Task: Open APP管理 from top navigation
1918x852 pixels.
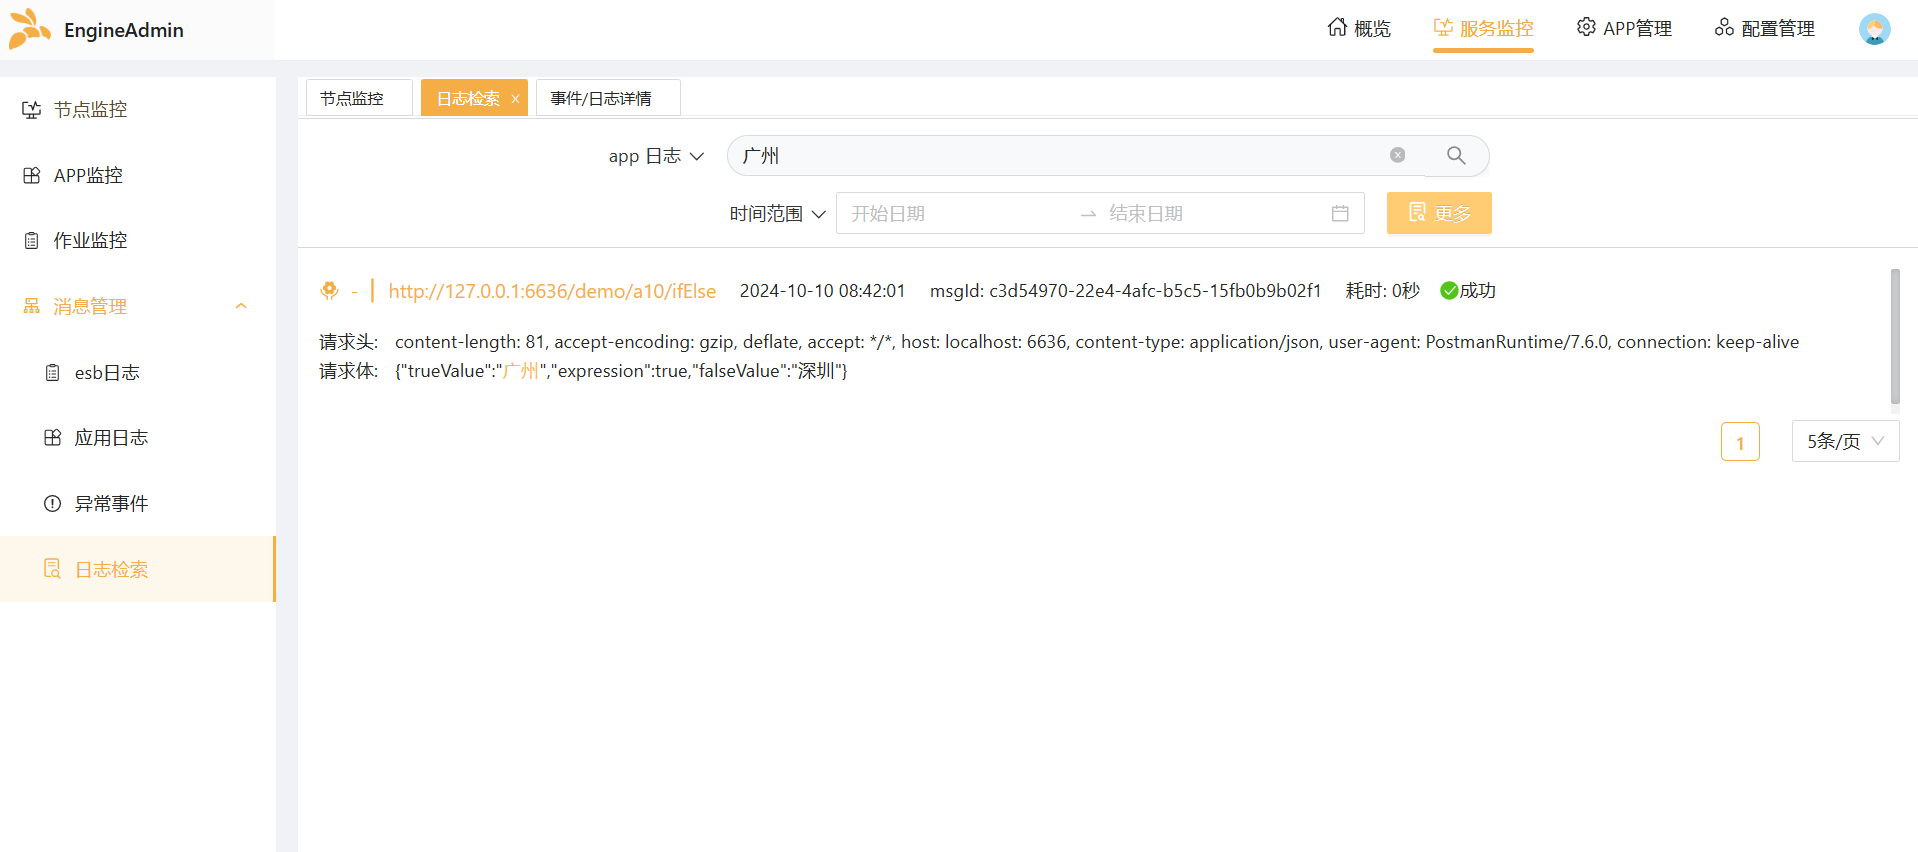Action: [1624, 29]
